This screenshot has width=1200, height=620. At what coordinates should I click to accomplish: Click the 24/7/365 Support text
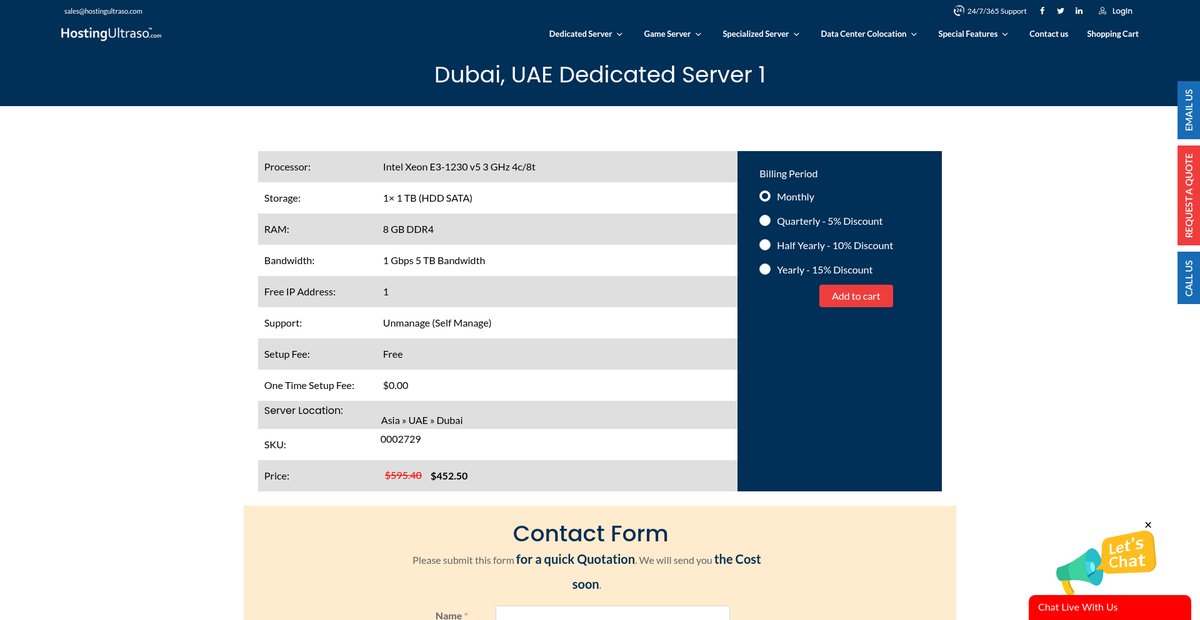pyautogui.click(x=997, y=11)
